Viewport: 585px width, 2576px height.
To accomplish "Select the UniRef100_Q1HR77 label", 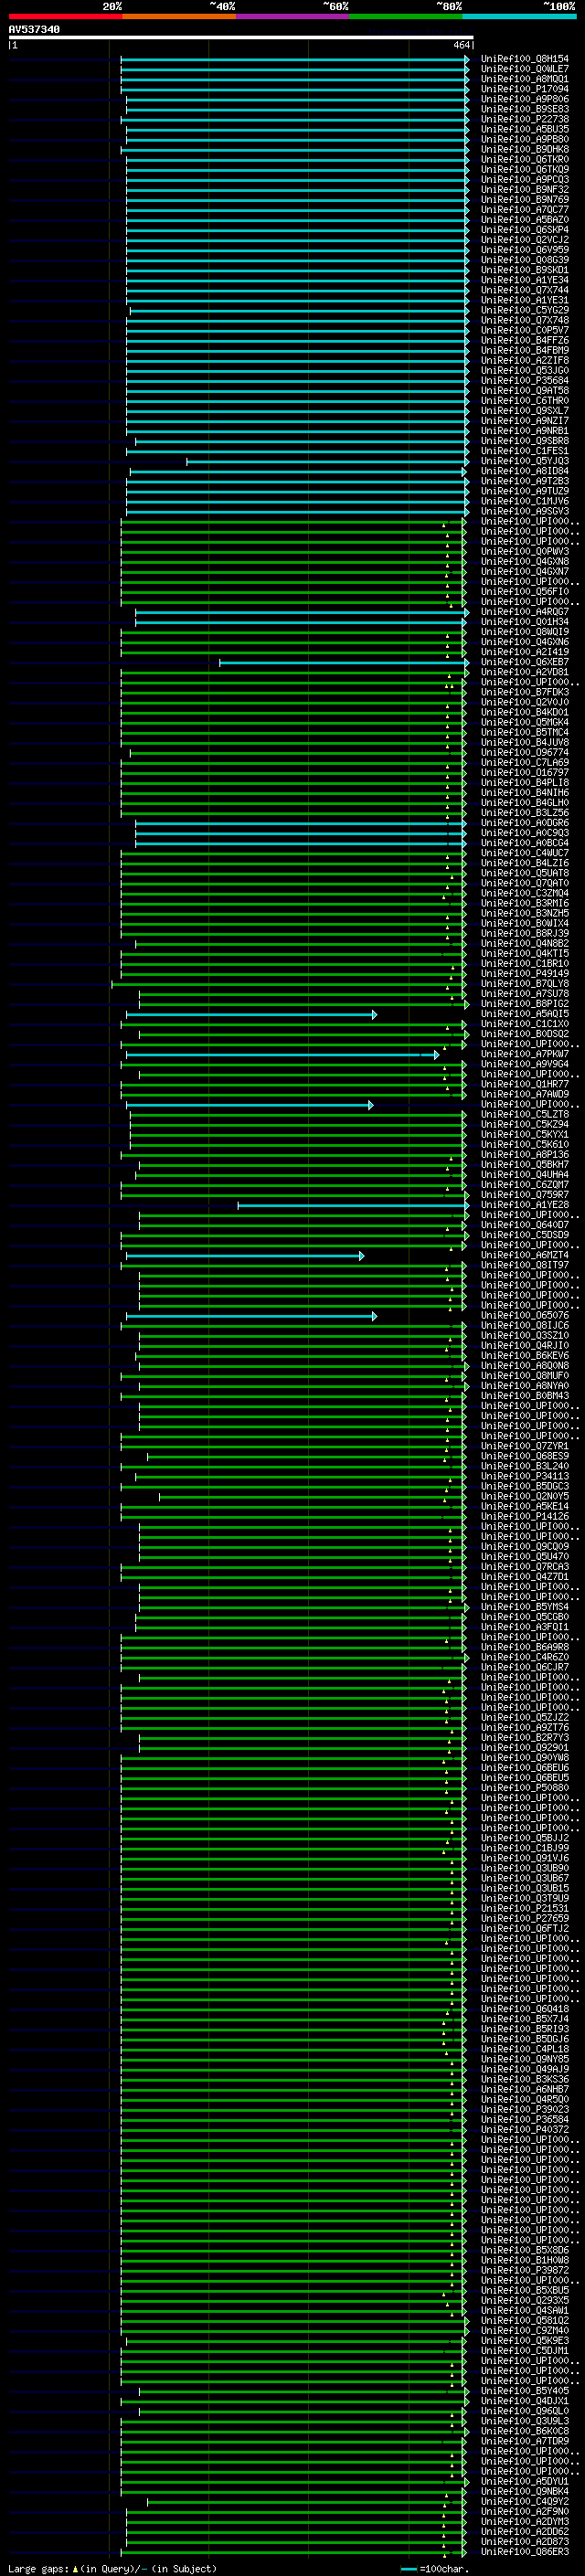I will (x=524, y=1084).
